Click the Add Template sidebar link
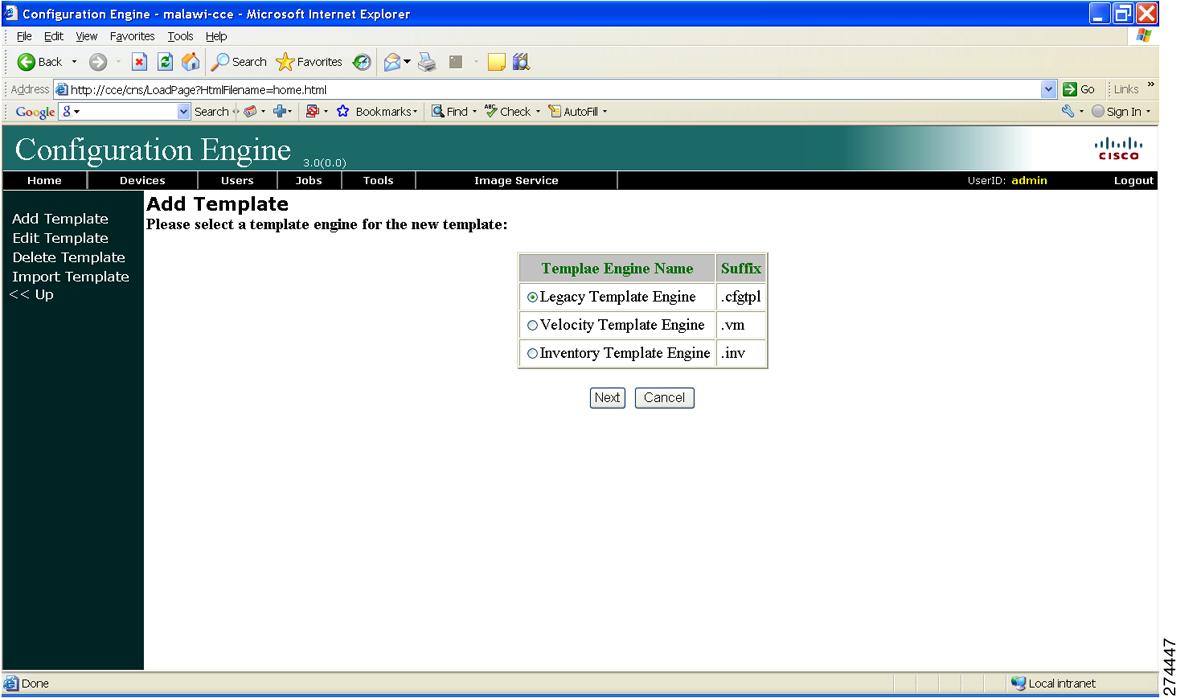The image size is (1180, 698). tap(60, 219)
